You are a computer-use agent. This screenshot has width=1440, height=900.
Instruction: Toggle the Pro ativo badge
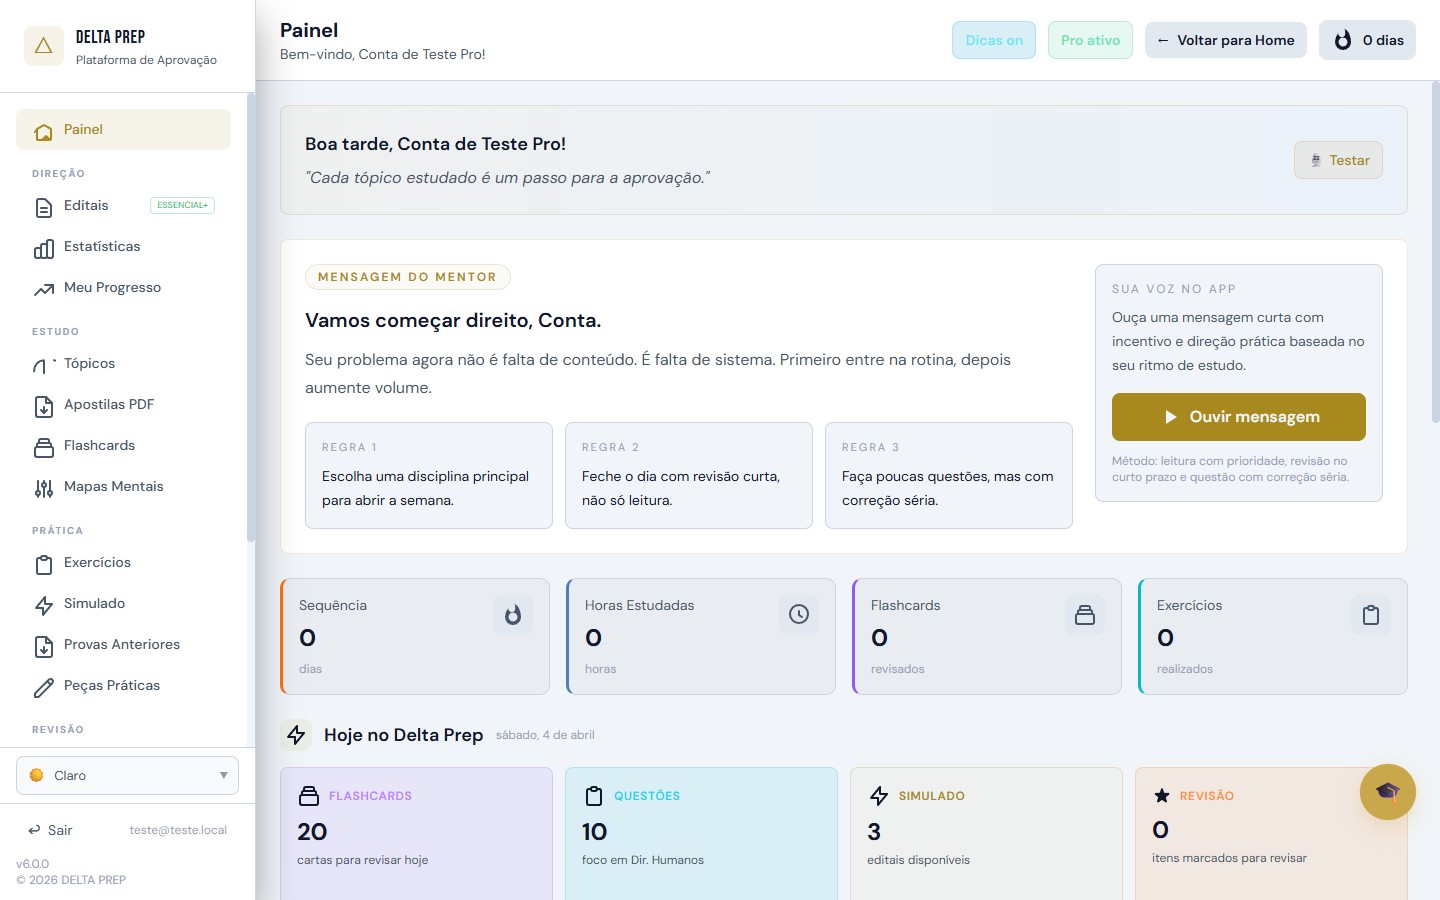point(1090,40)
